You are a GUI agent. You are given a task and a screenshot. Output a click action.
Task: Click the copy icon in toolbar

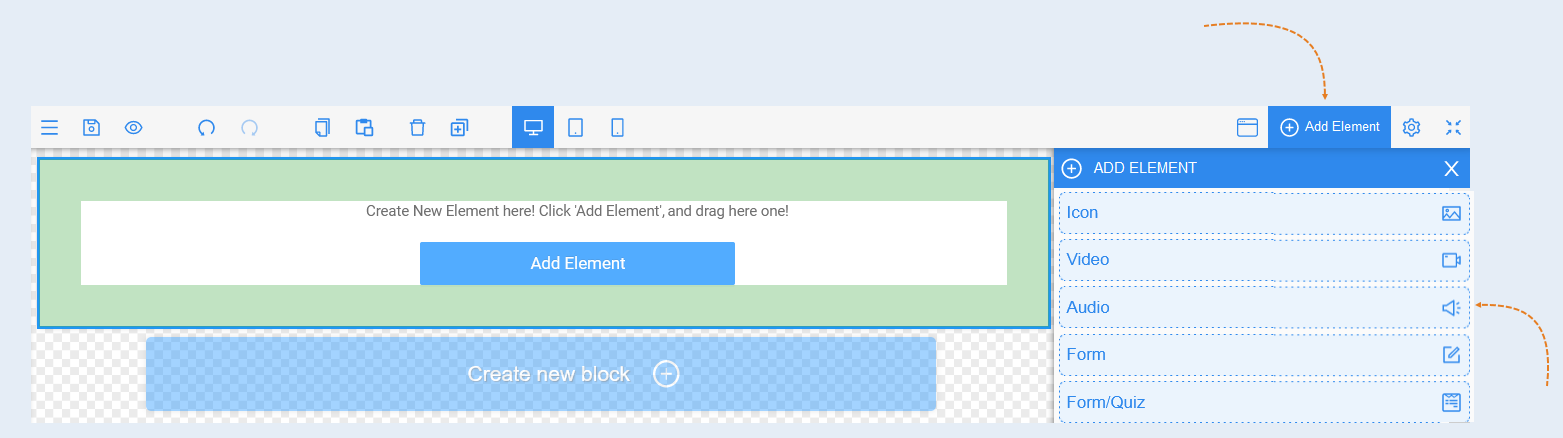click(x=322, y=127)
